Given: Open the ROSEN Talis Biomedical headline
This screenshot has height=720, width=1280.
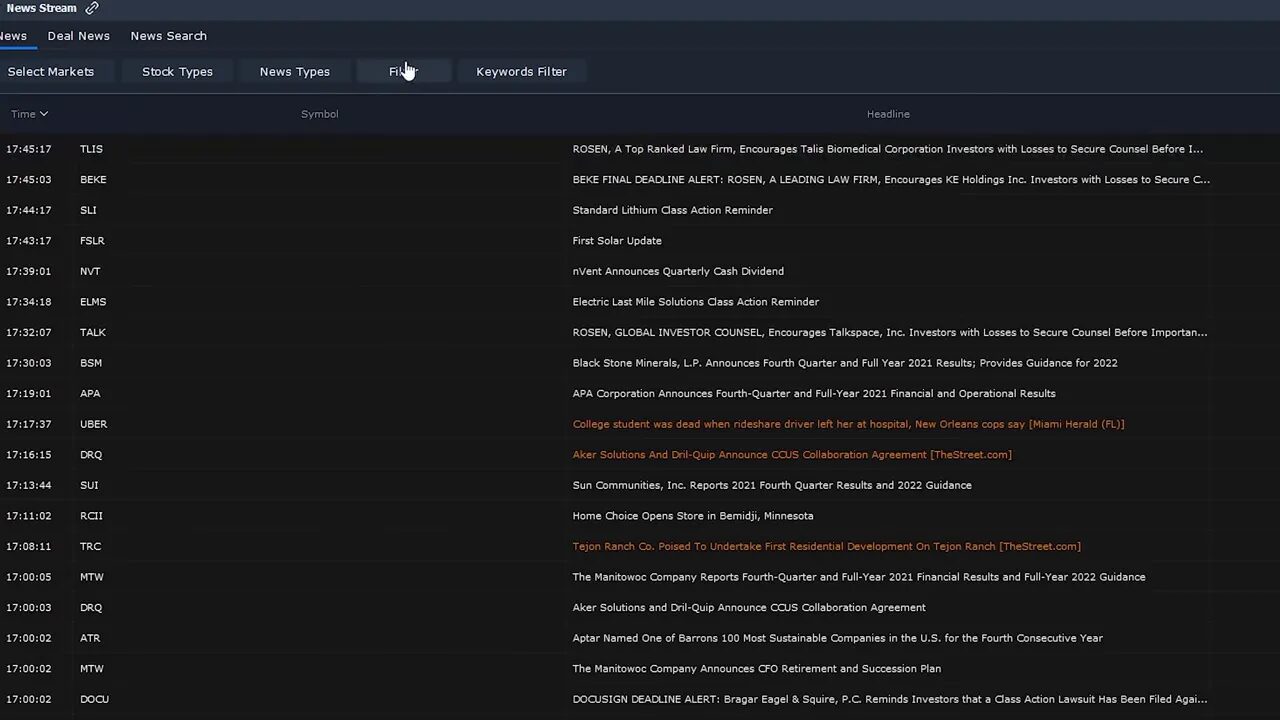Looking at the screenshot, I should point(887,148).
